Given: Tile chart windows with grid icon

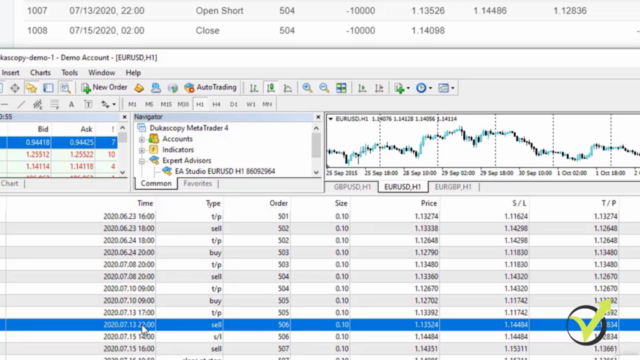Looking at the screenshot, I should (341, 88).
